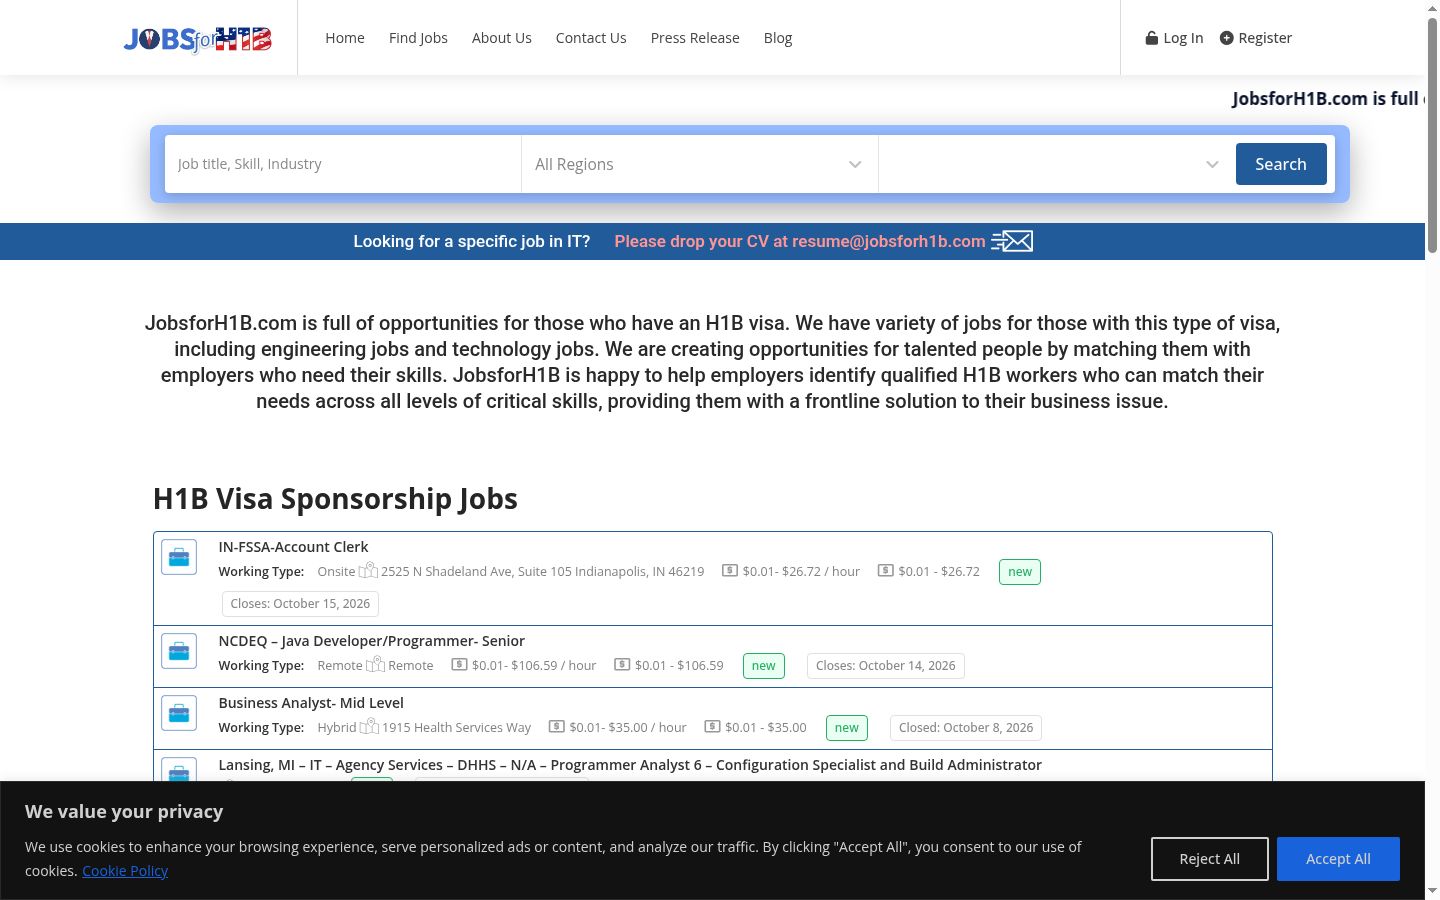Open the Lansing, MI Programmer Analyst 6 listing
This screenshot has height=900, width=1440.
(630, 765)
